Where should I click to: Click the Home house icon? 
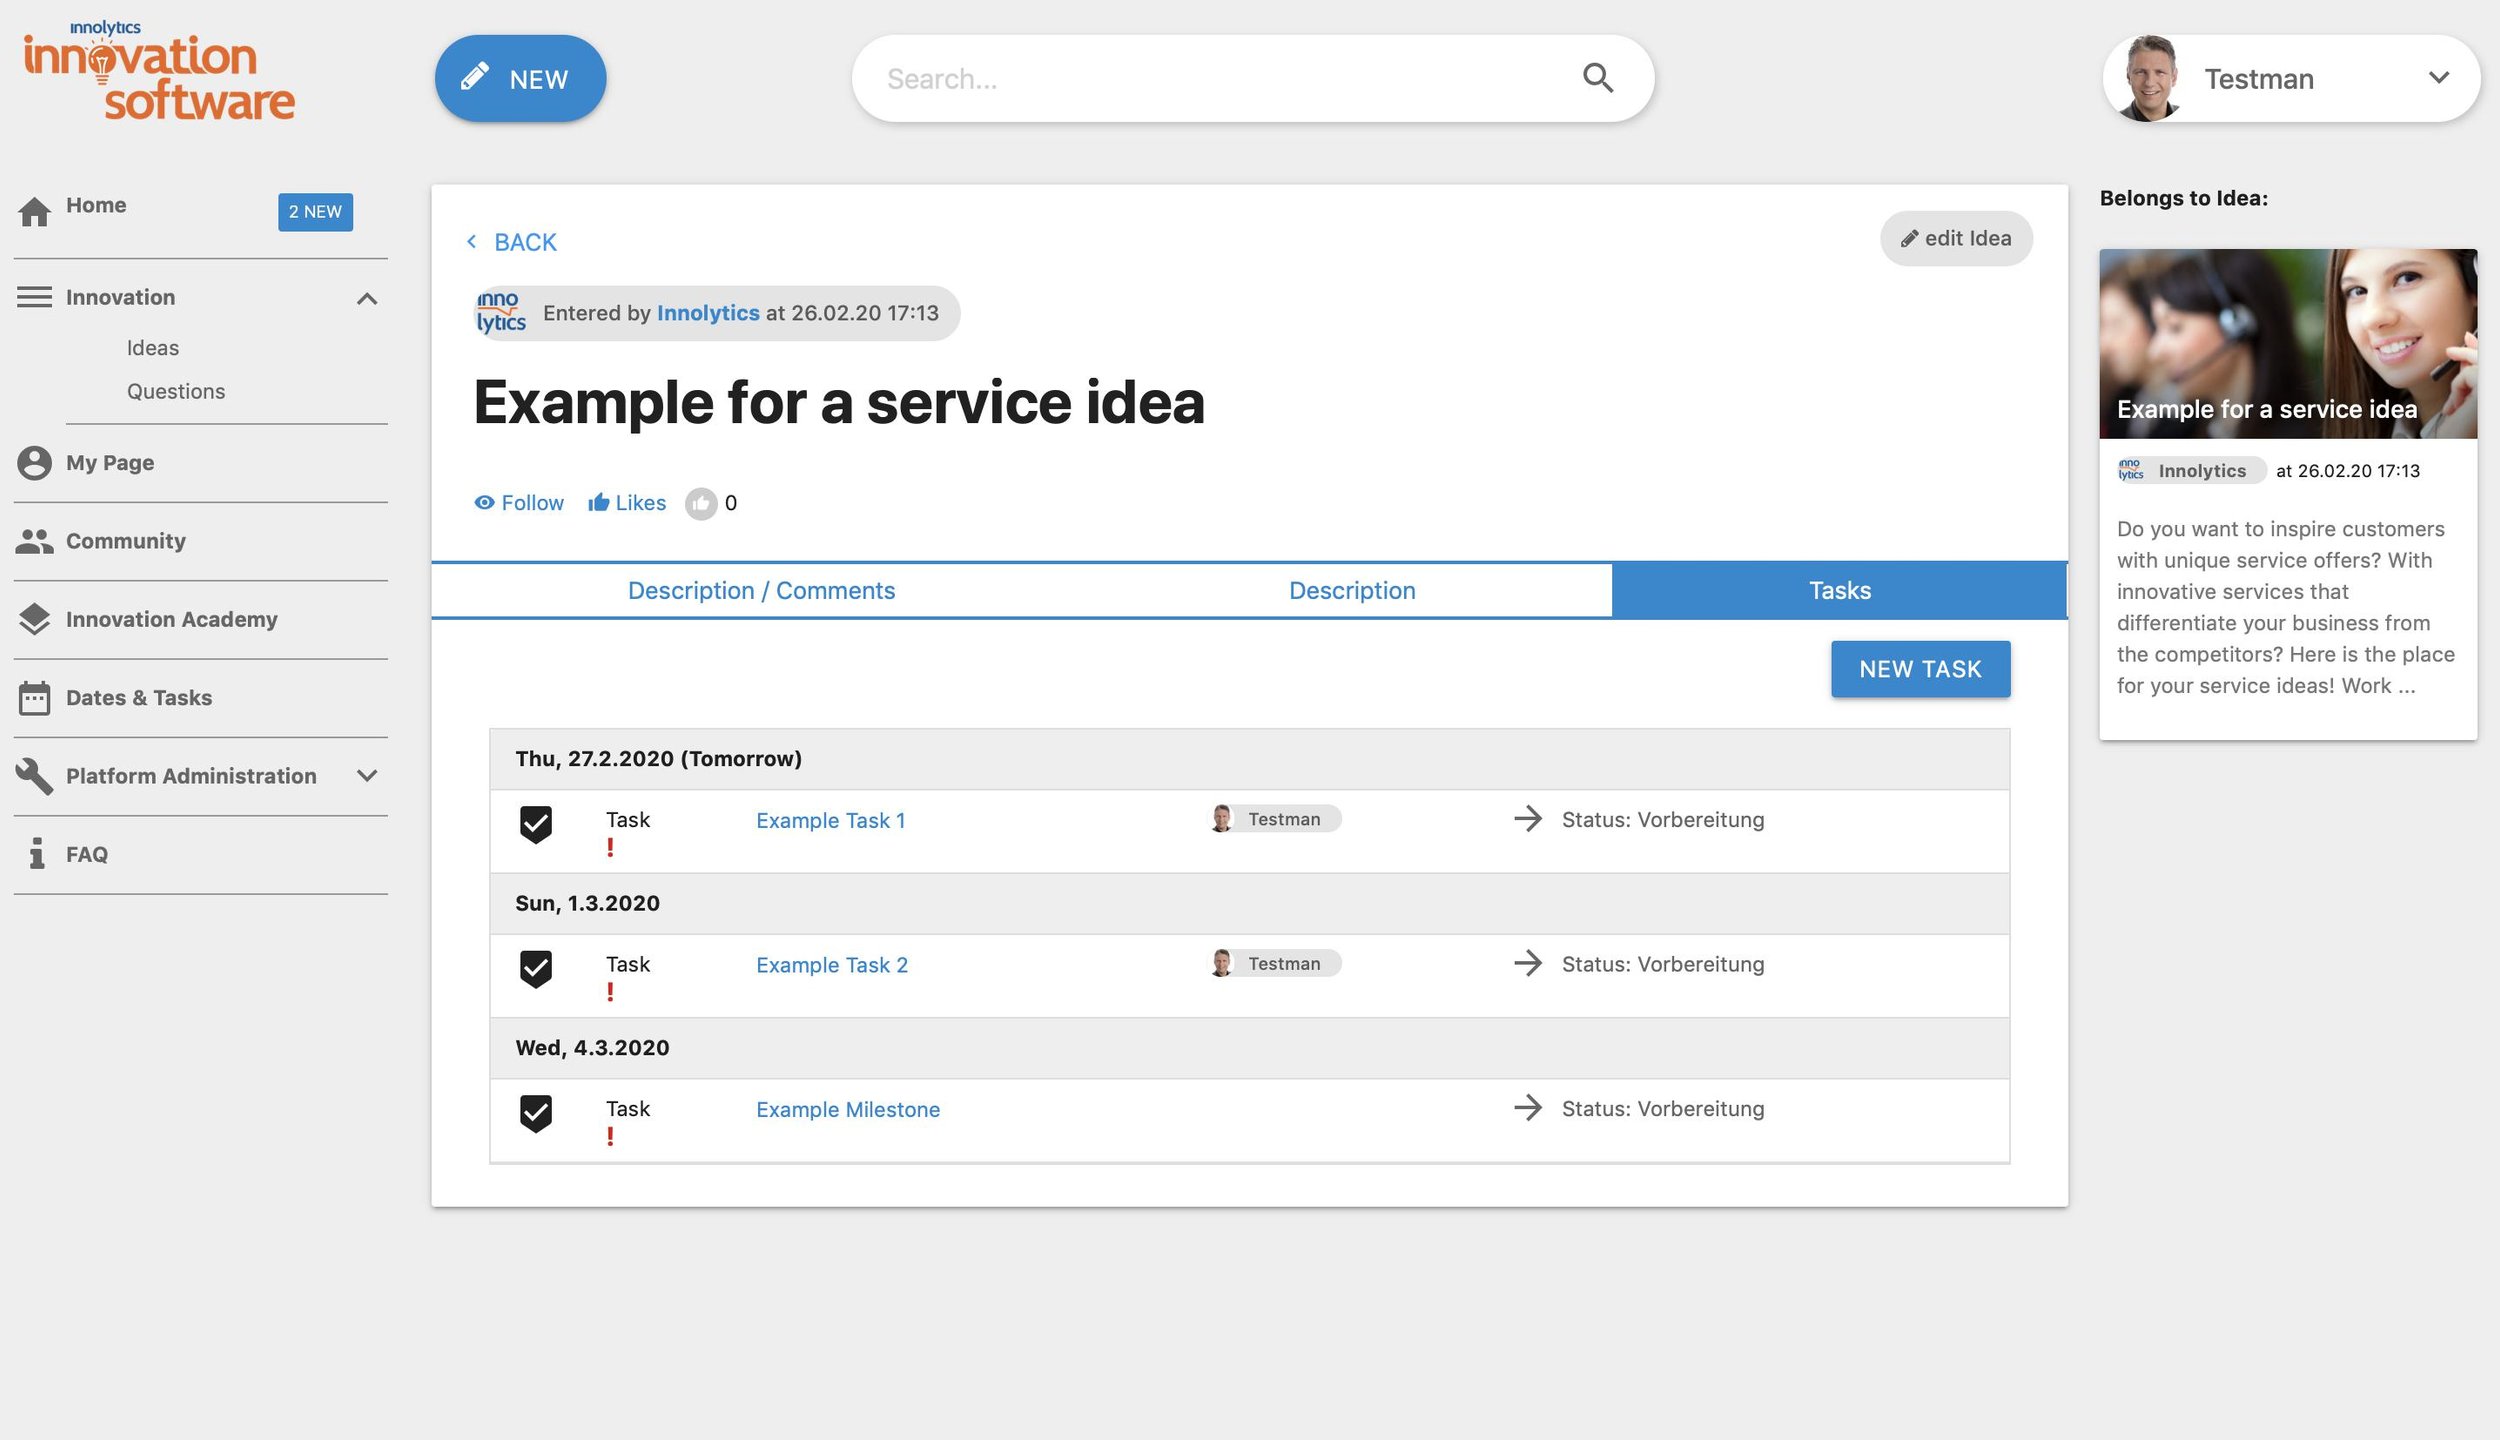coord(34,211)
